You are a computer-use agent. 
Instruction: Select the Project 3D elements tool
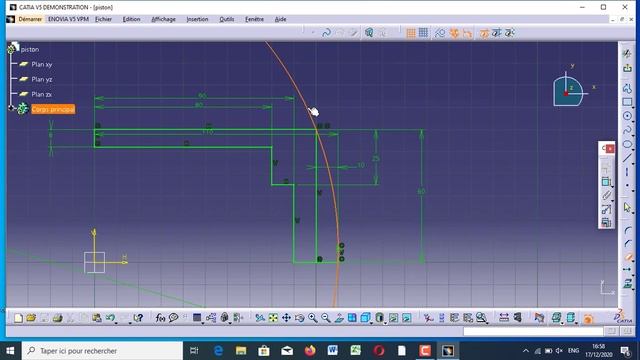coord(628,283)
